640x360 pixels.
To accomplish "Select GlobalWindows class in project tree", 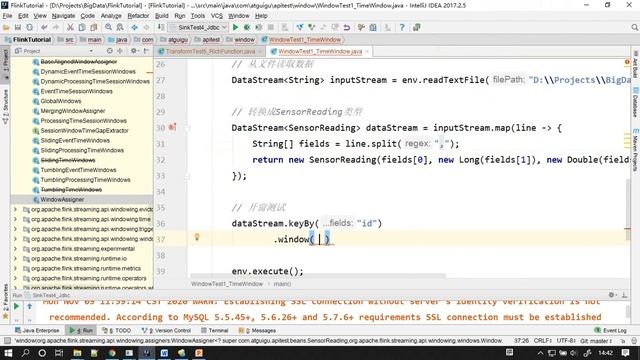I will (x=61, y=101).
